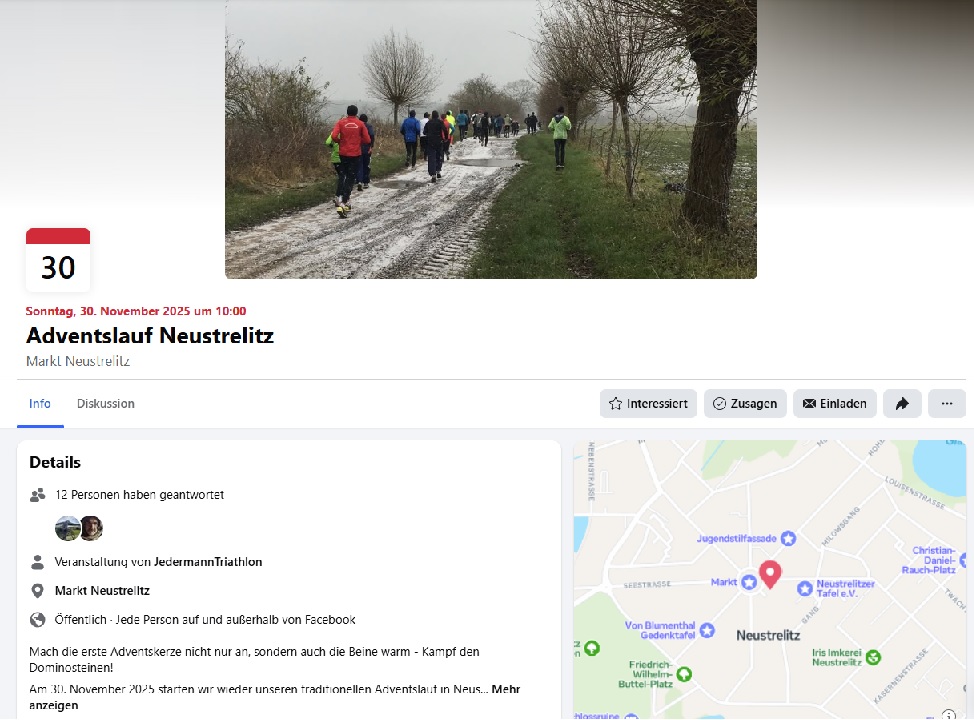974x720 pixels.
Task: Click the Einladen invite button
Action: tap(835, 404)
